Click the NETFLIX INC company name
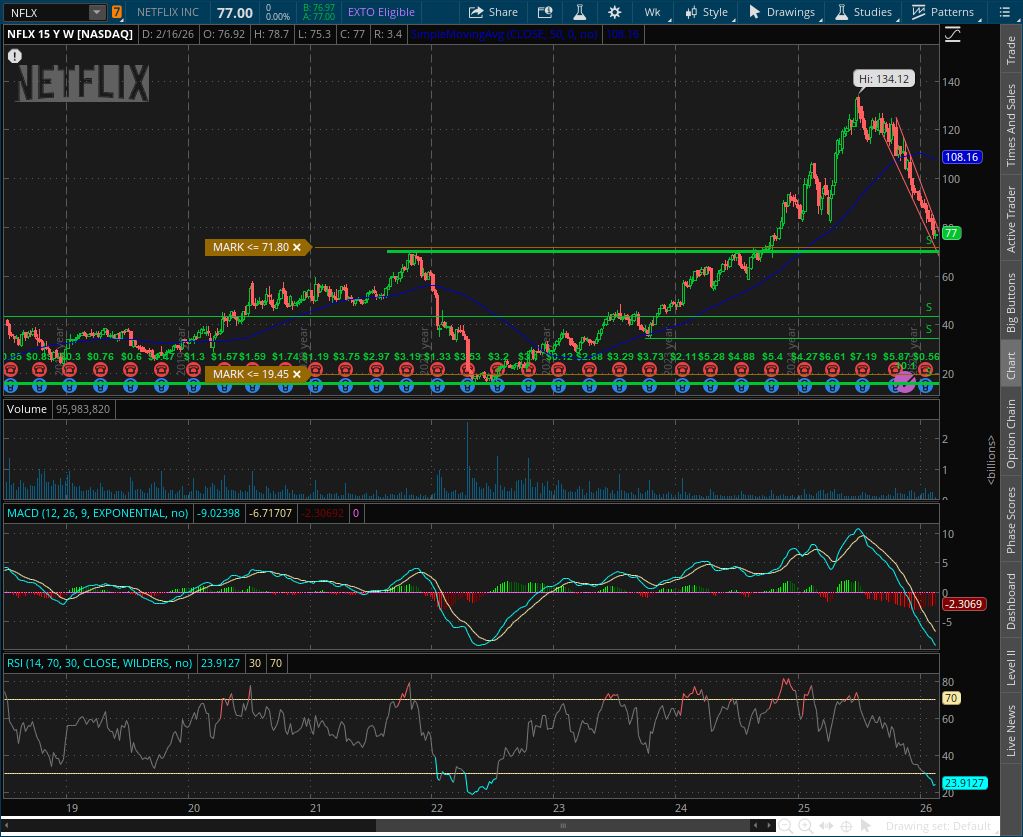Screen dimensions: 1023x837 point(168,12)
